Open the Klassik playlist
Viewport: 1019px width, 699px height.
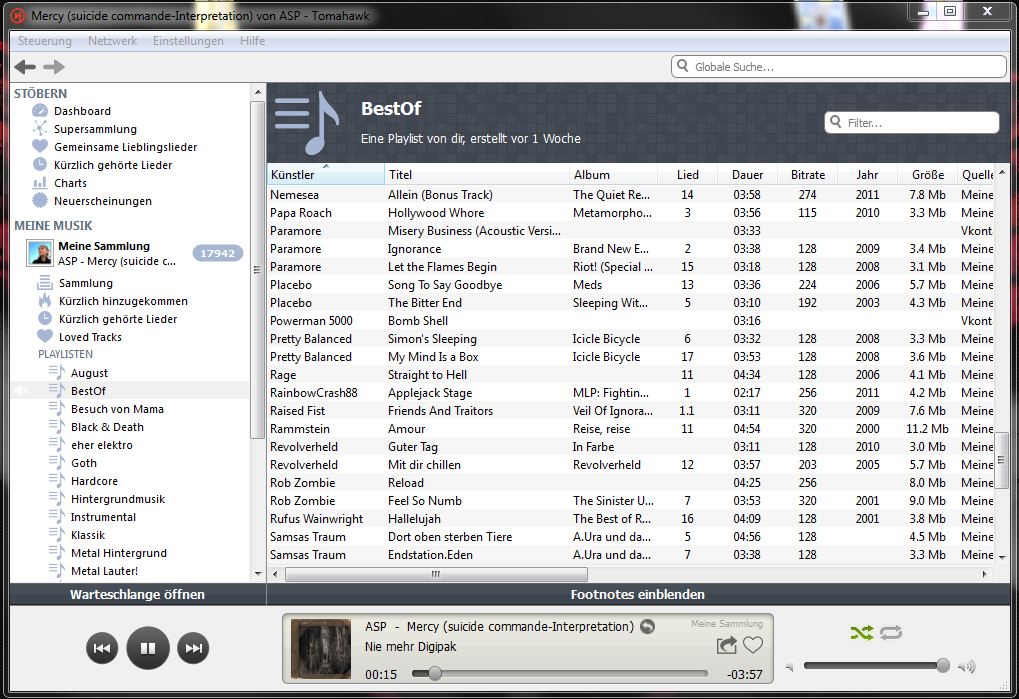coord(88,535)
